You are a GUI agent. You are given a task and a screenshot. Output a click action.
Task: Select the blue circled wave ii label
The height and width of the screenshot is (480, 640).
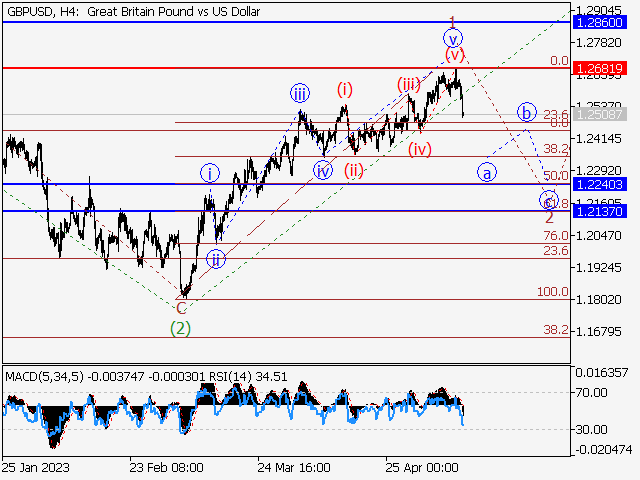point(216,259)
